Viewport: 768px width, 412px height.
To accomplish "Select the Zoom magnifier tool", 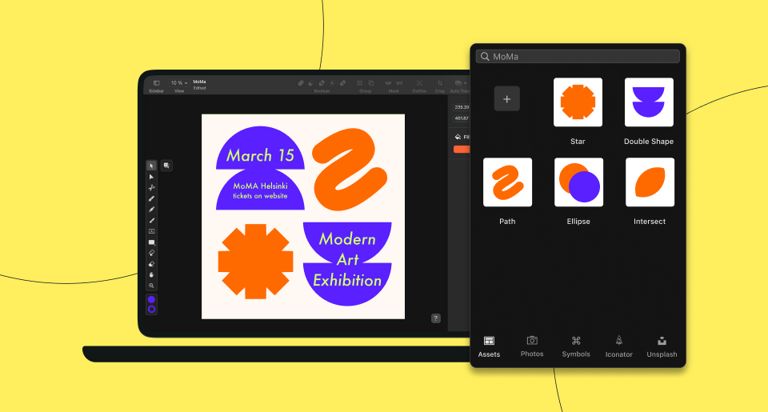I will 151,286.
